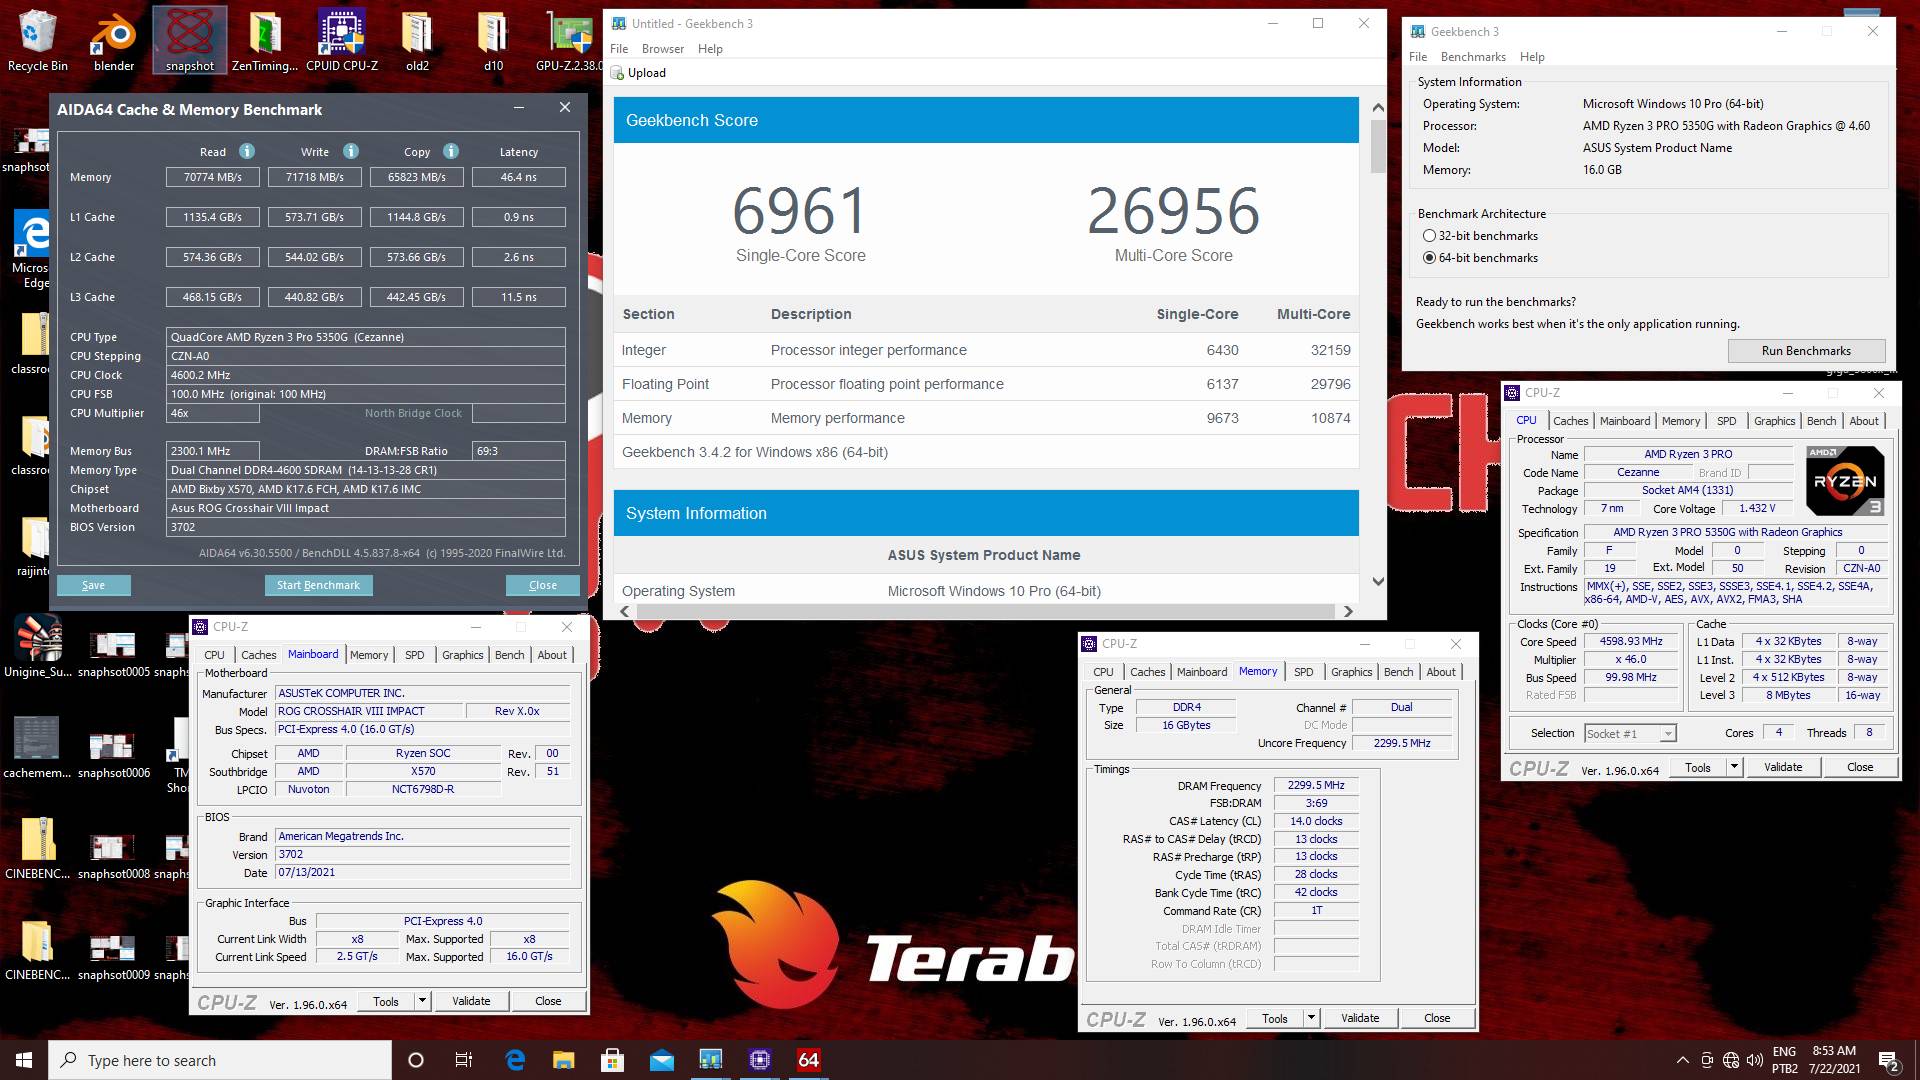
Task: Click the Write info icon in AIDA64
Action: [x=350, y=151]
